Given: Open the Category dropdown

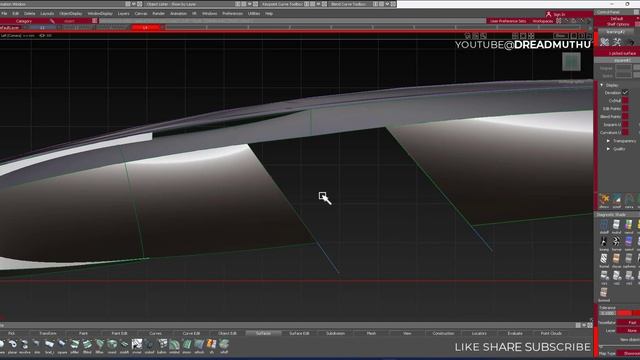Looking at the screenshot, I should pyautogui.click(x=24, y=21).
